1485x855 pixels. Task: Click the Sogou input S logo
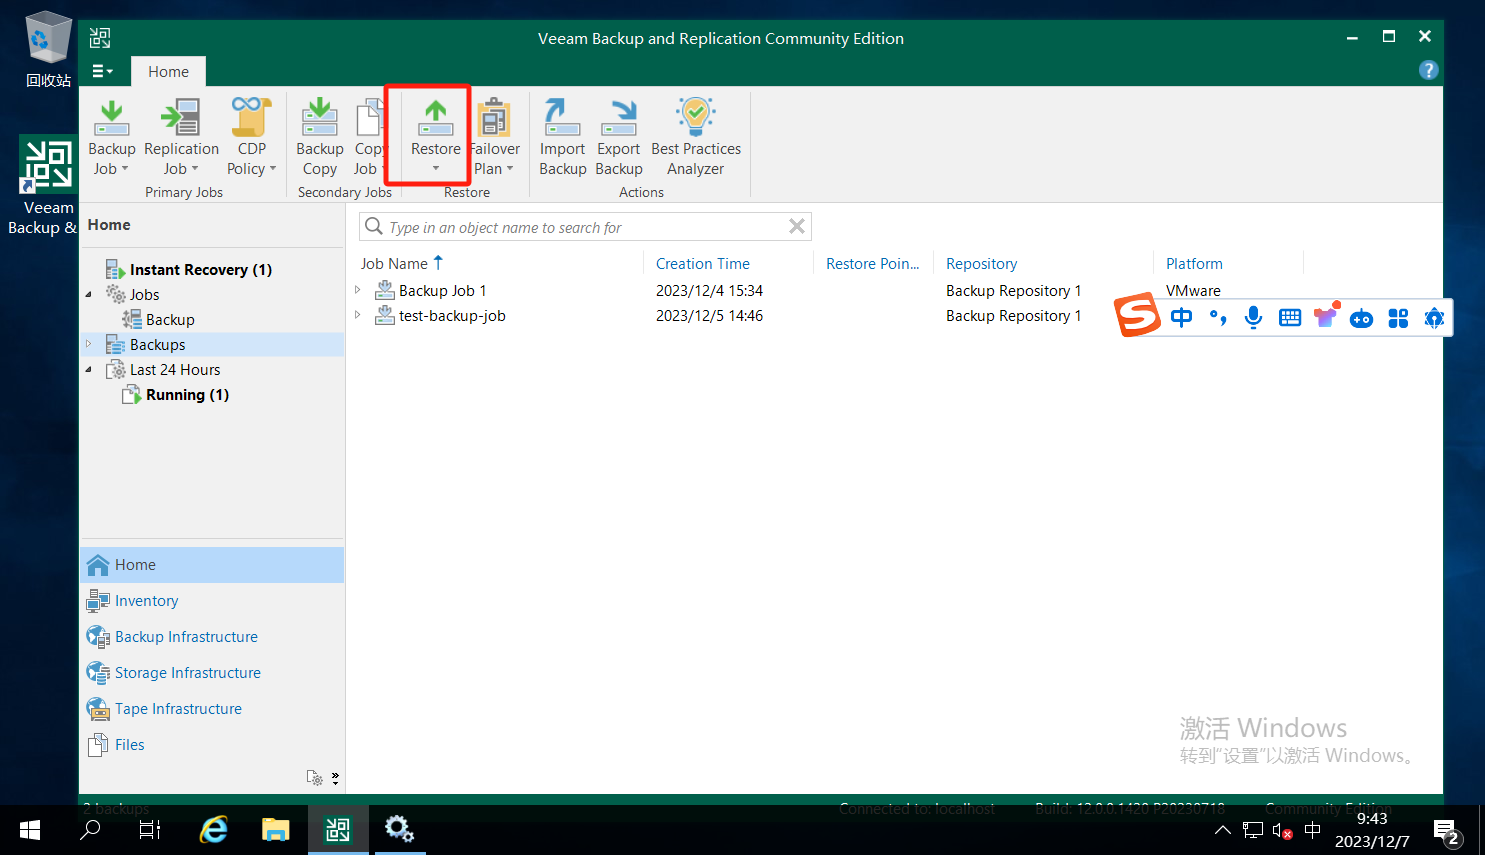[x=1138, y=316]
